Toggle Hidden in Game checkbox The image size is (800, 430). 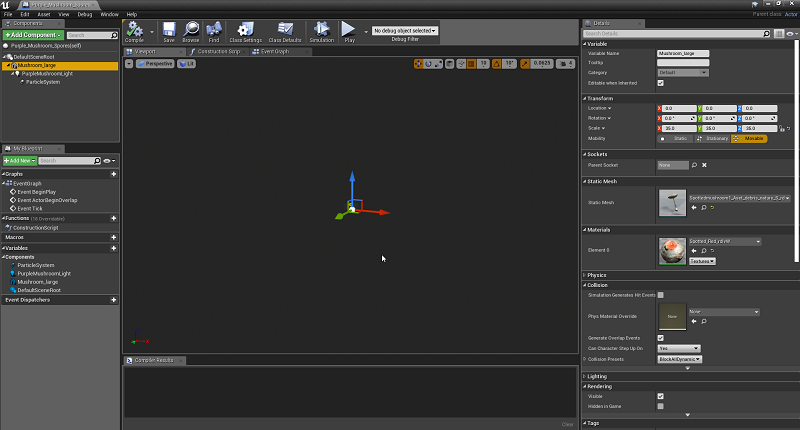(x=661, y=406)
